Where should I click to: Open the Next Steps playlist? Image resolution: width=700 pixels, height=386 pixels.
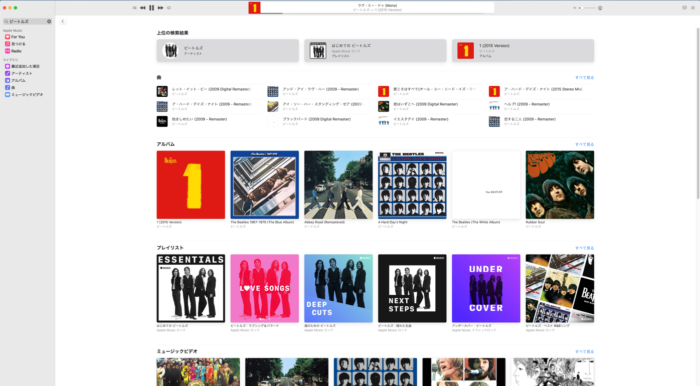(x=412, y=288)
